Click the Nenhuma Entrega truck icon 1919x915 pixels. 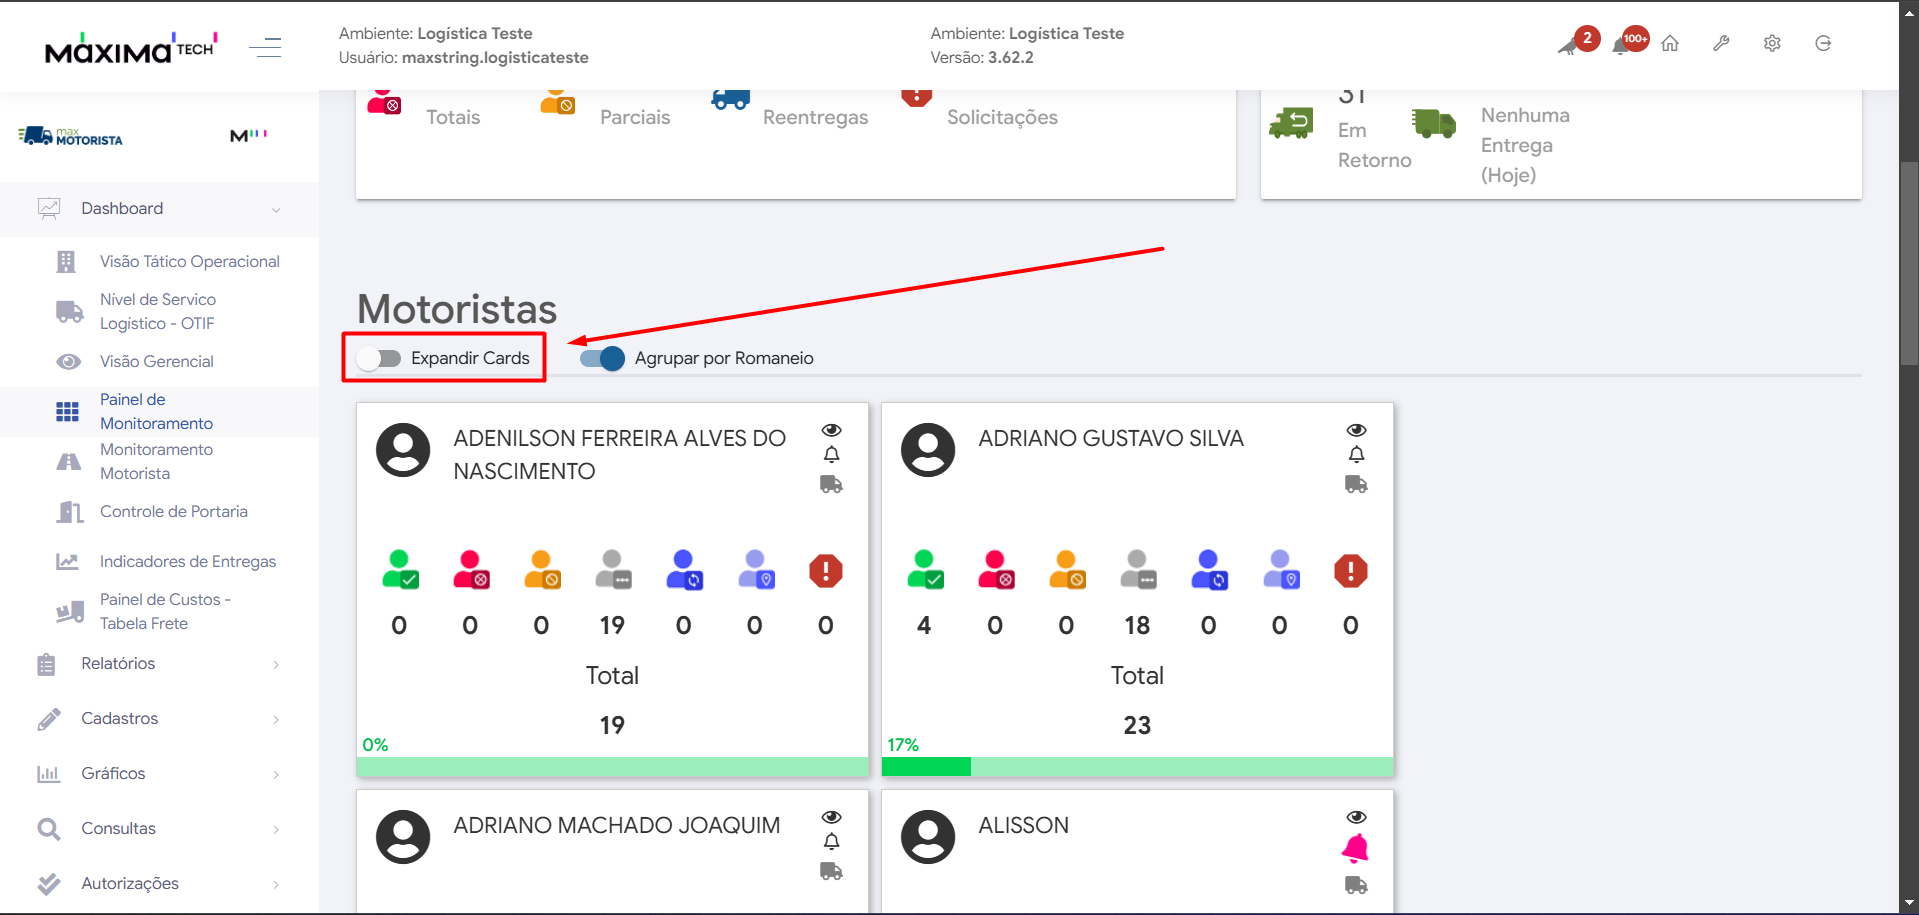point(1434,123)
